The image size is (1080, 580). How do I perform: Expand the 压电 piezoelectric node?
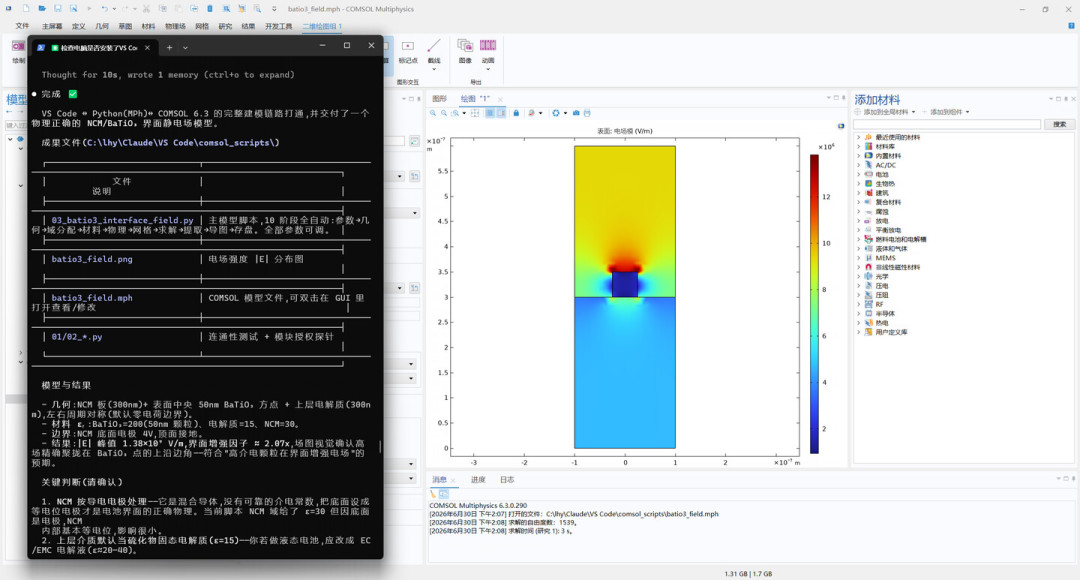[x=858, y=285]
